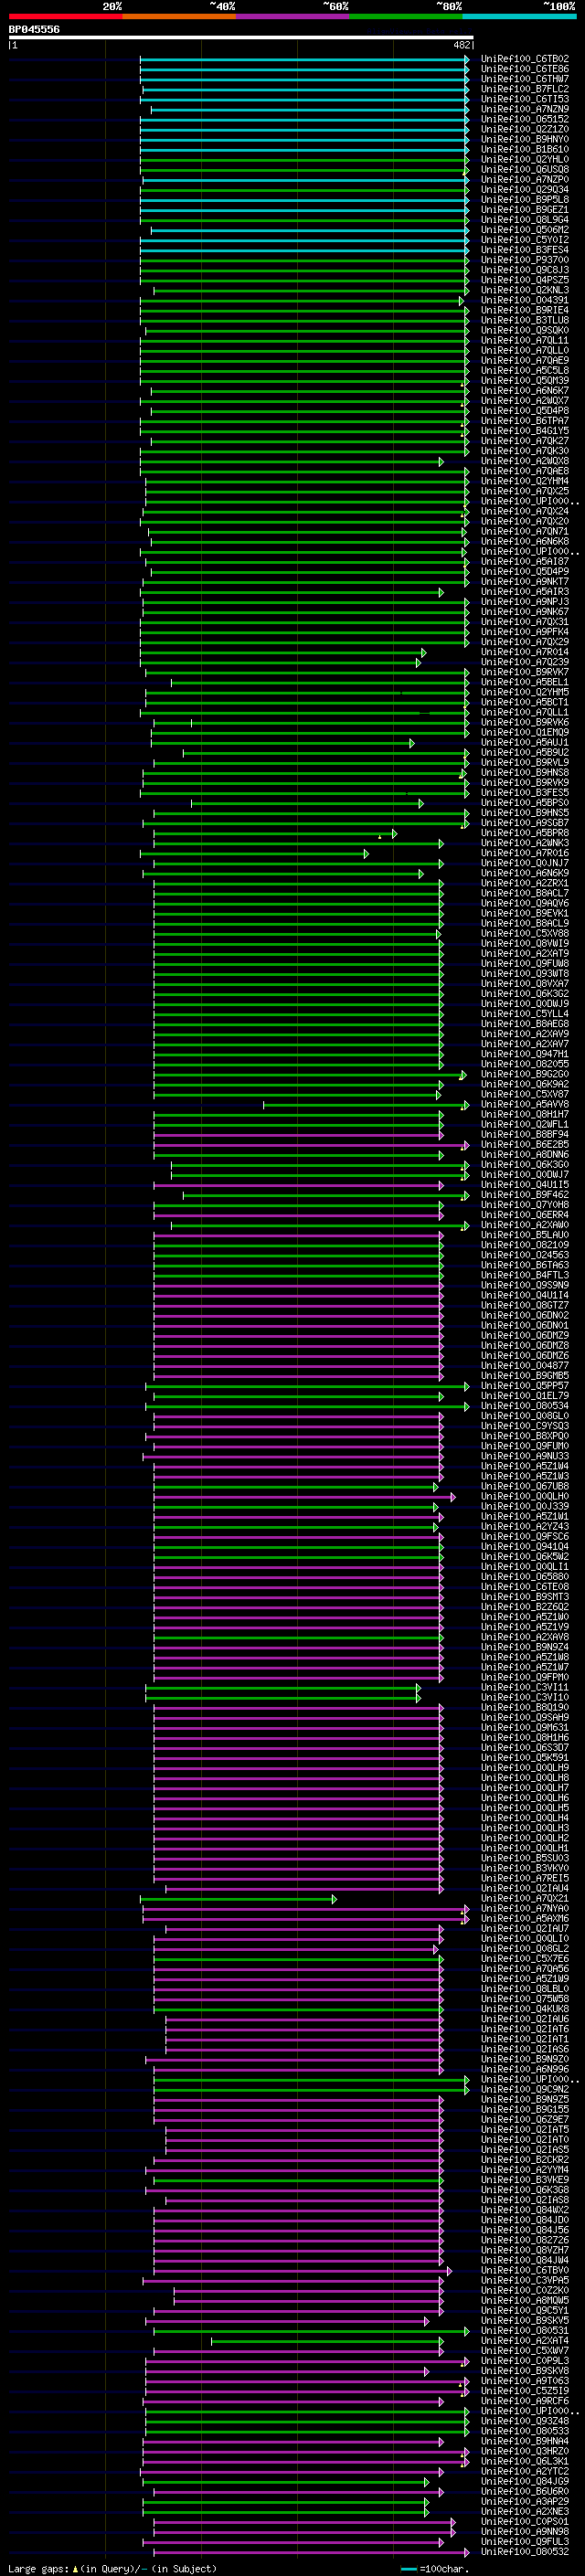Select hit label UniRef100_Q67UB8
Image resolution: width=585 pixels, height=2576 pixels.
click(x=525, y=1486)
